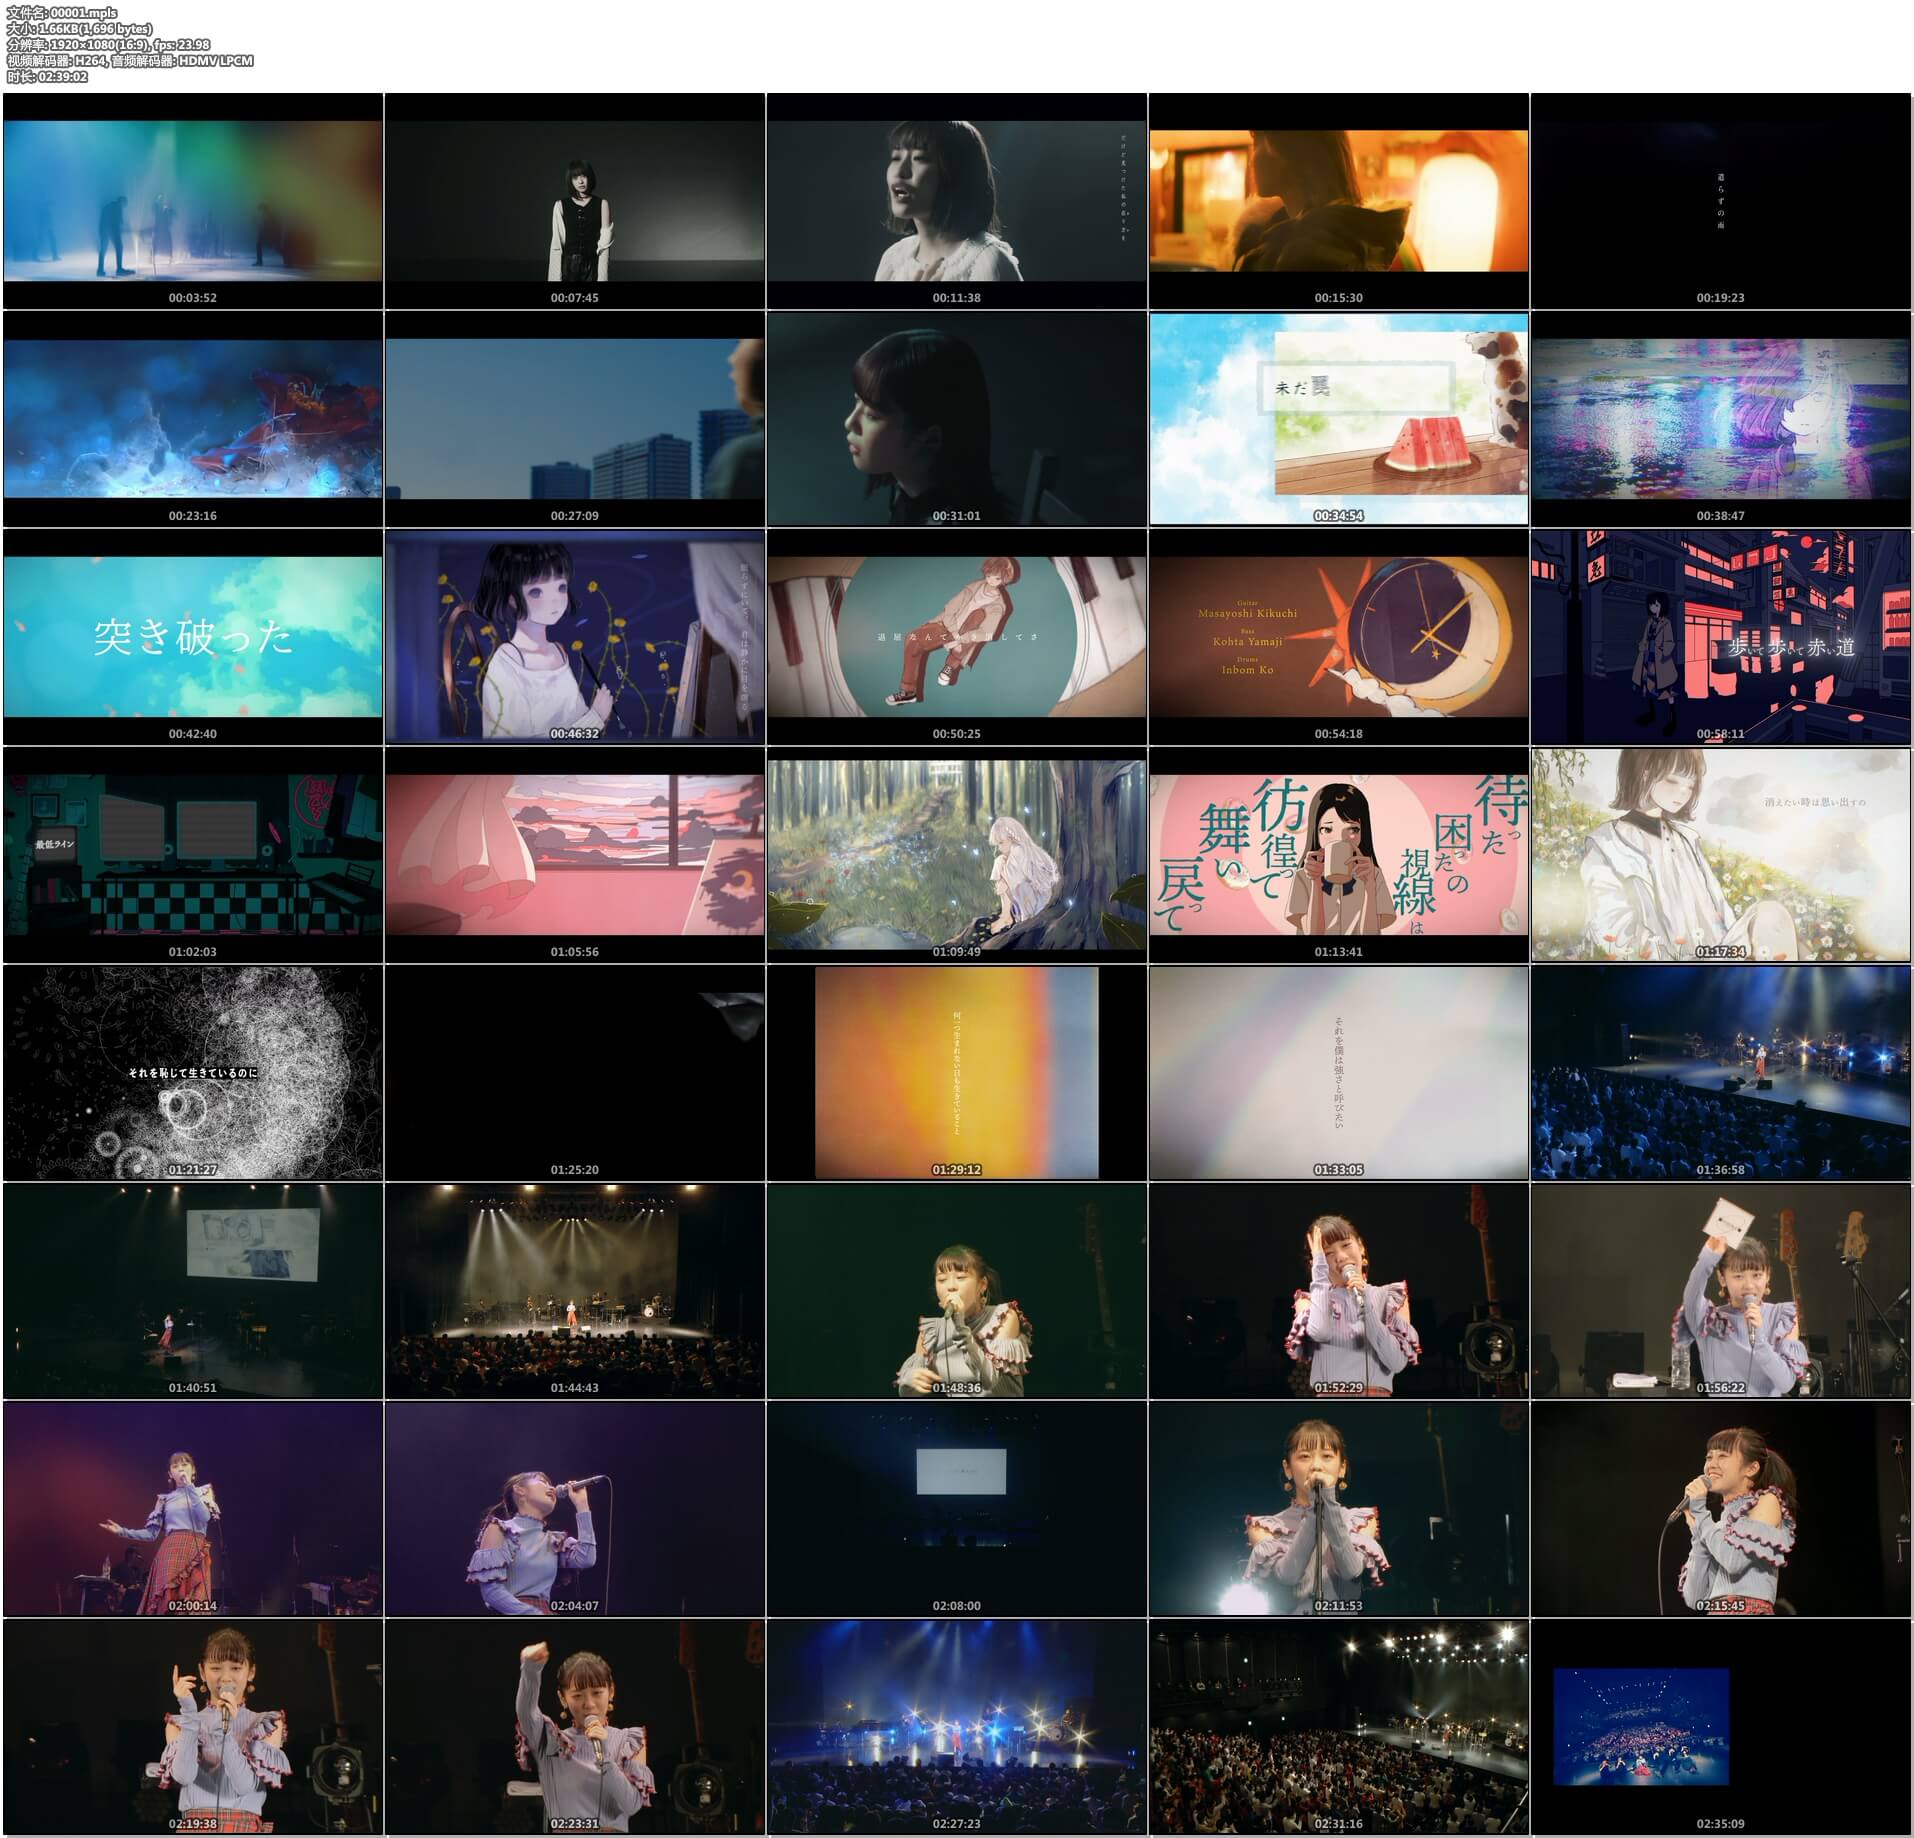Select the file size line 1.66KB

tap(79, 29)
